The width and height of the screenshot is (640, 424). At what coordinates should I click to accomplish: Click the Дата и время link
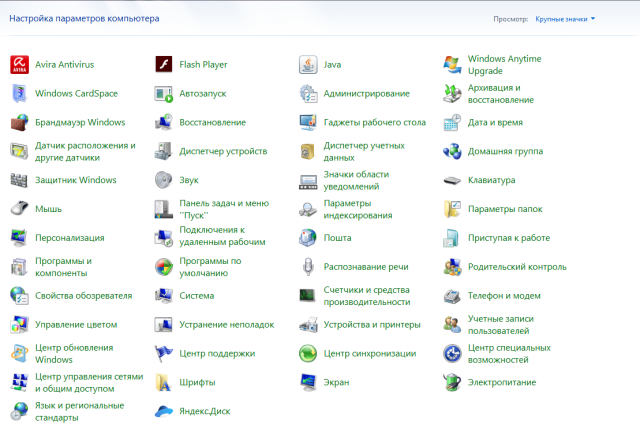[495, 122]
